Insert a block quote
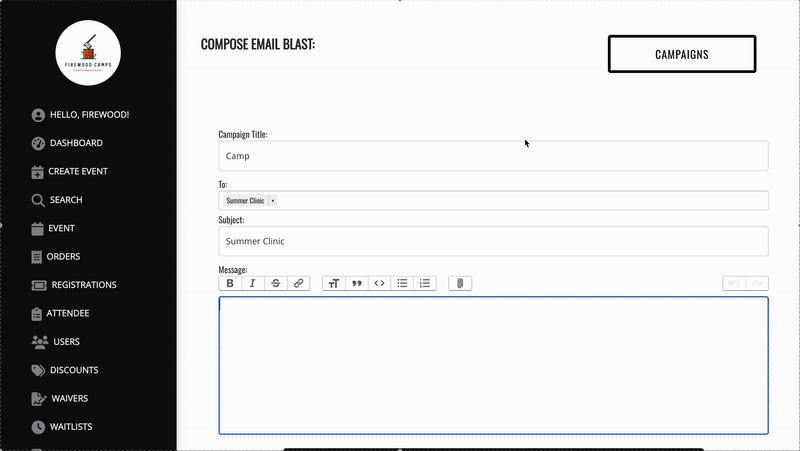Image resolution: width=800 pixels, height=451 pixels. [357, 283]
